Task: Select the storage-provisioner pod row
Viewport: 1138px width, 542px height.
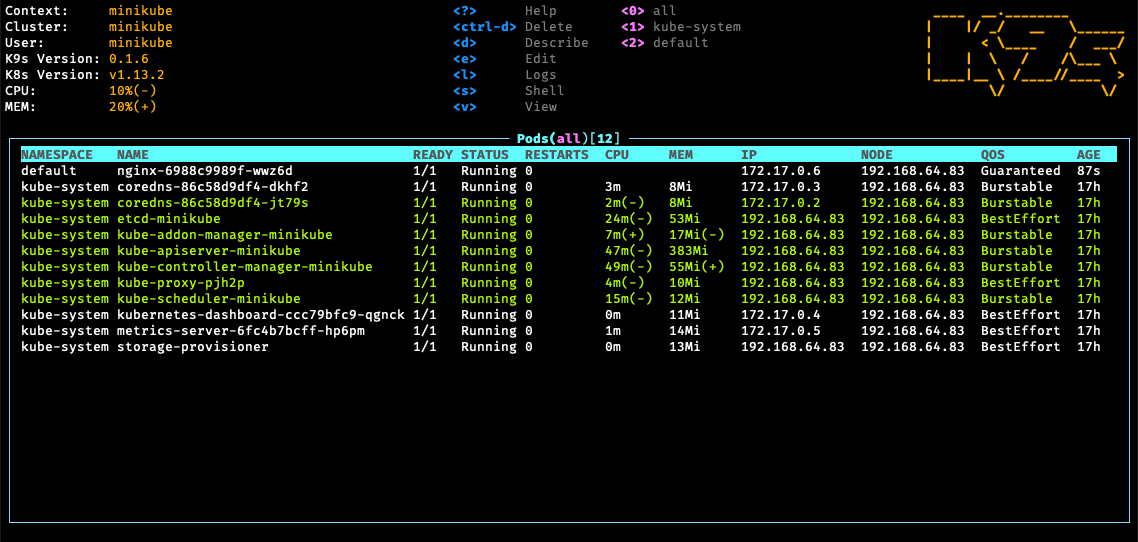Action: point(560,347)
